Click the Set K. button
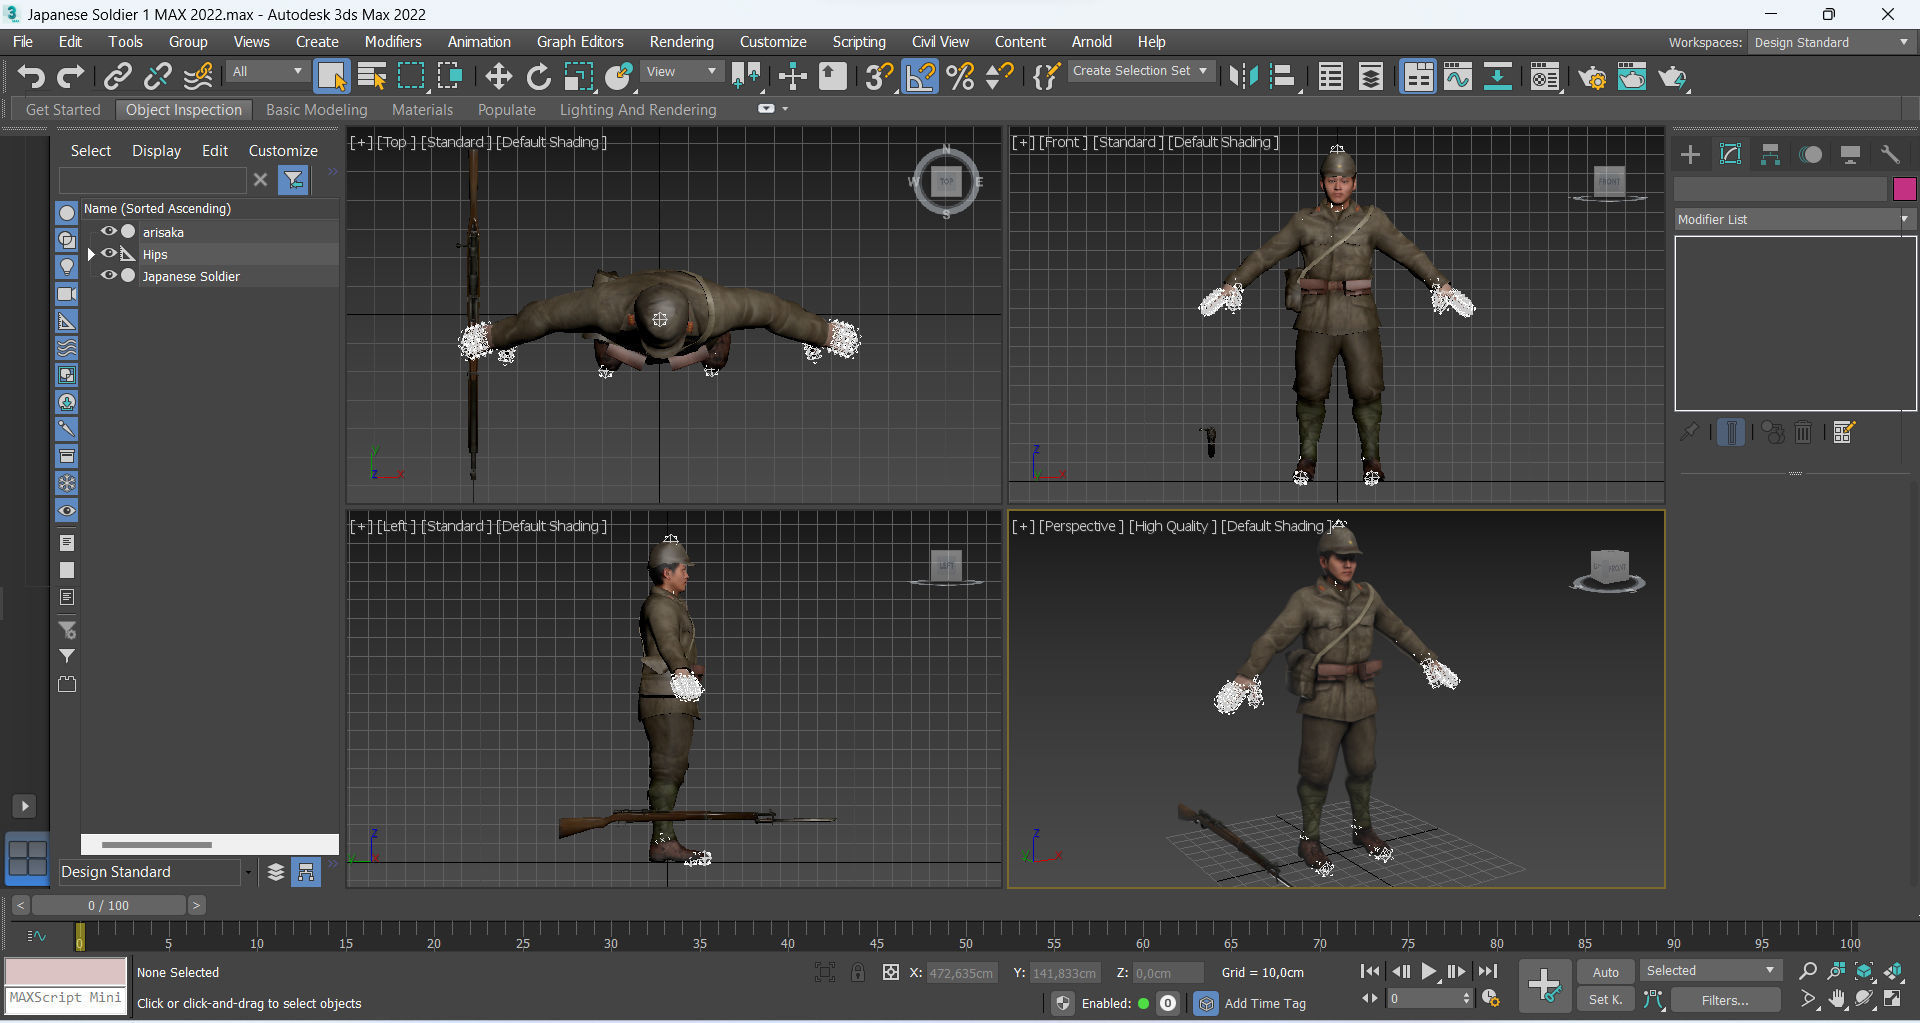Viewport: 1920px width, 1023px height. (x=1606, y=999)
